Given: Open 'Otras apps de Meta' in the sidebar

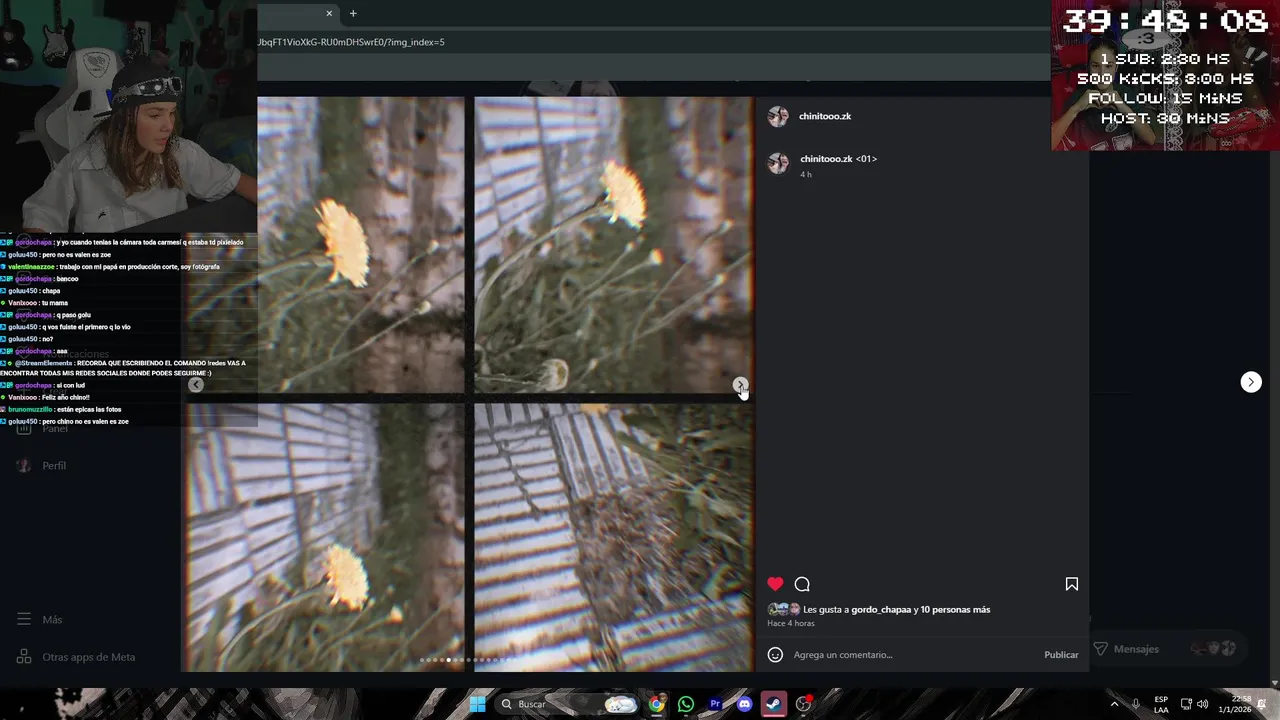Looking at the screenshot, I should (x=76, y=657).
